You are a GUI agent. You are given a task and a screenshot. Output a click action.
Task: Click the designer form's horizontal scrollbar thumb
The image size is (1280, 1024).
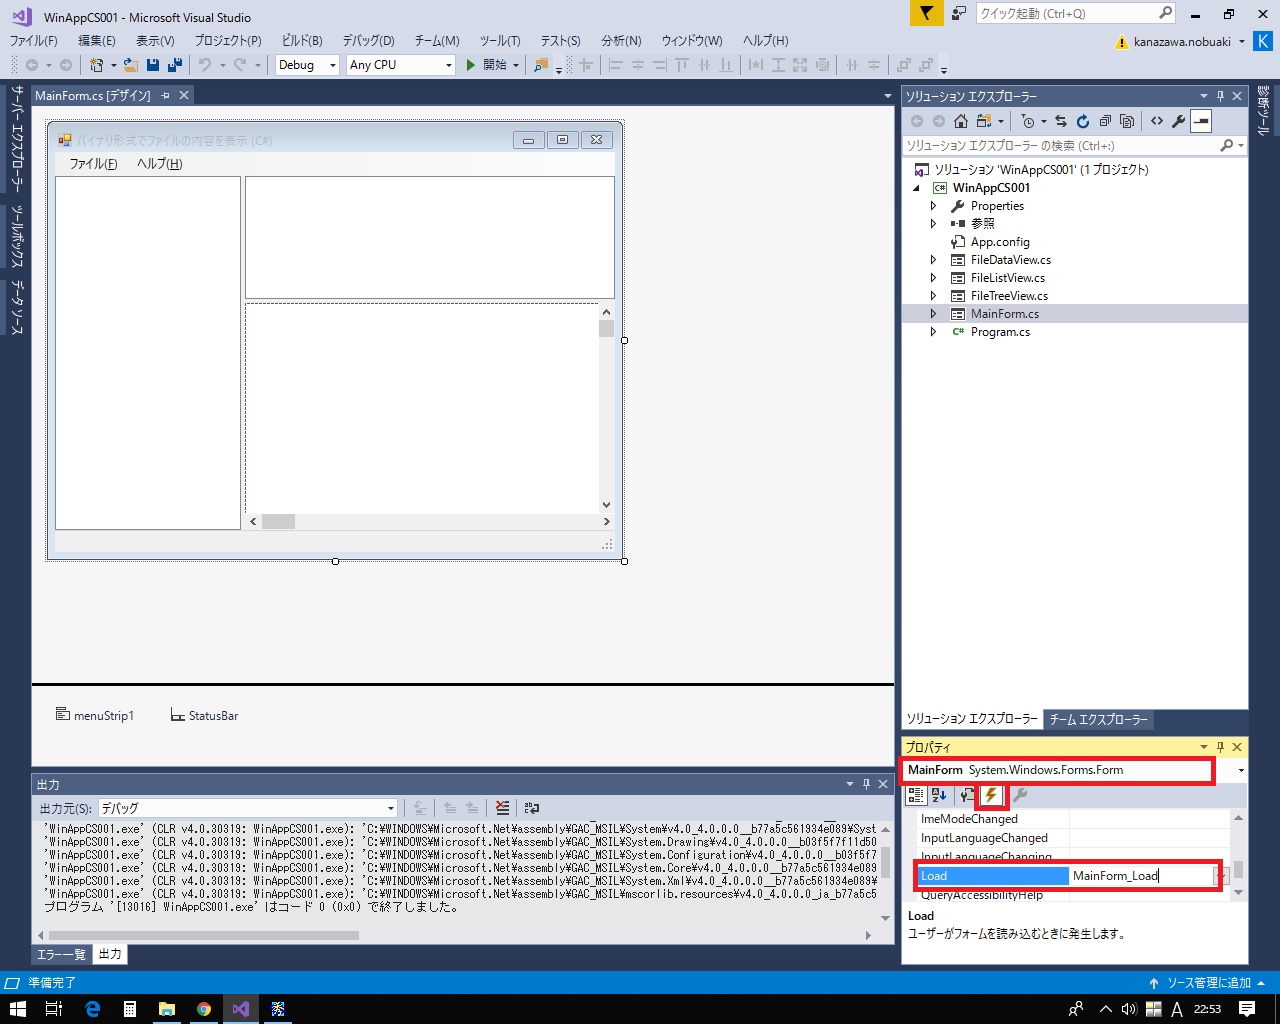[x=279, y=521]
